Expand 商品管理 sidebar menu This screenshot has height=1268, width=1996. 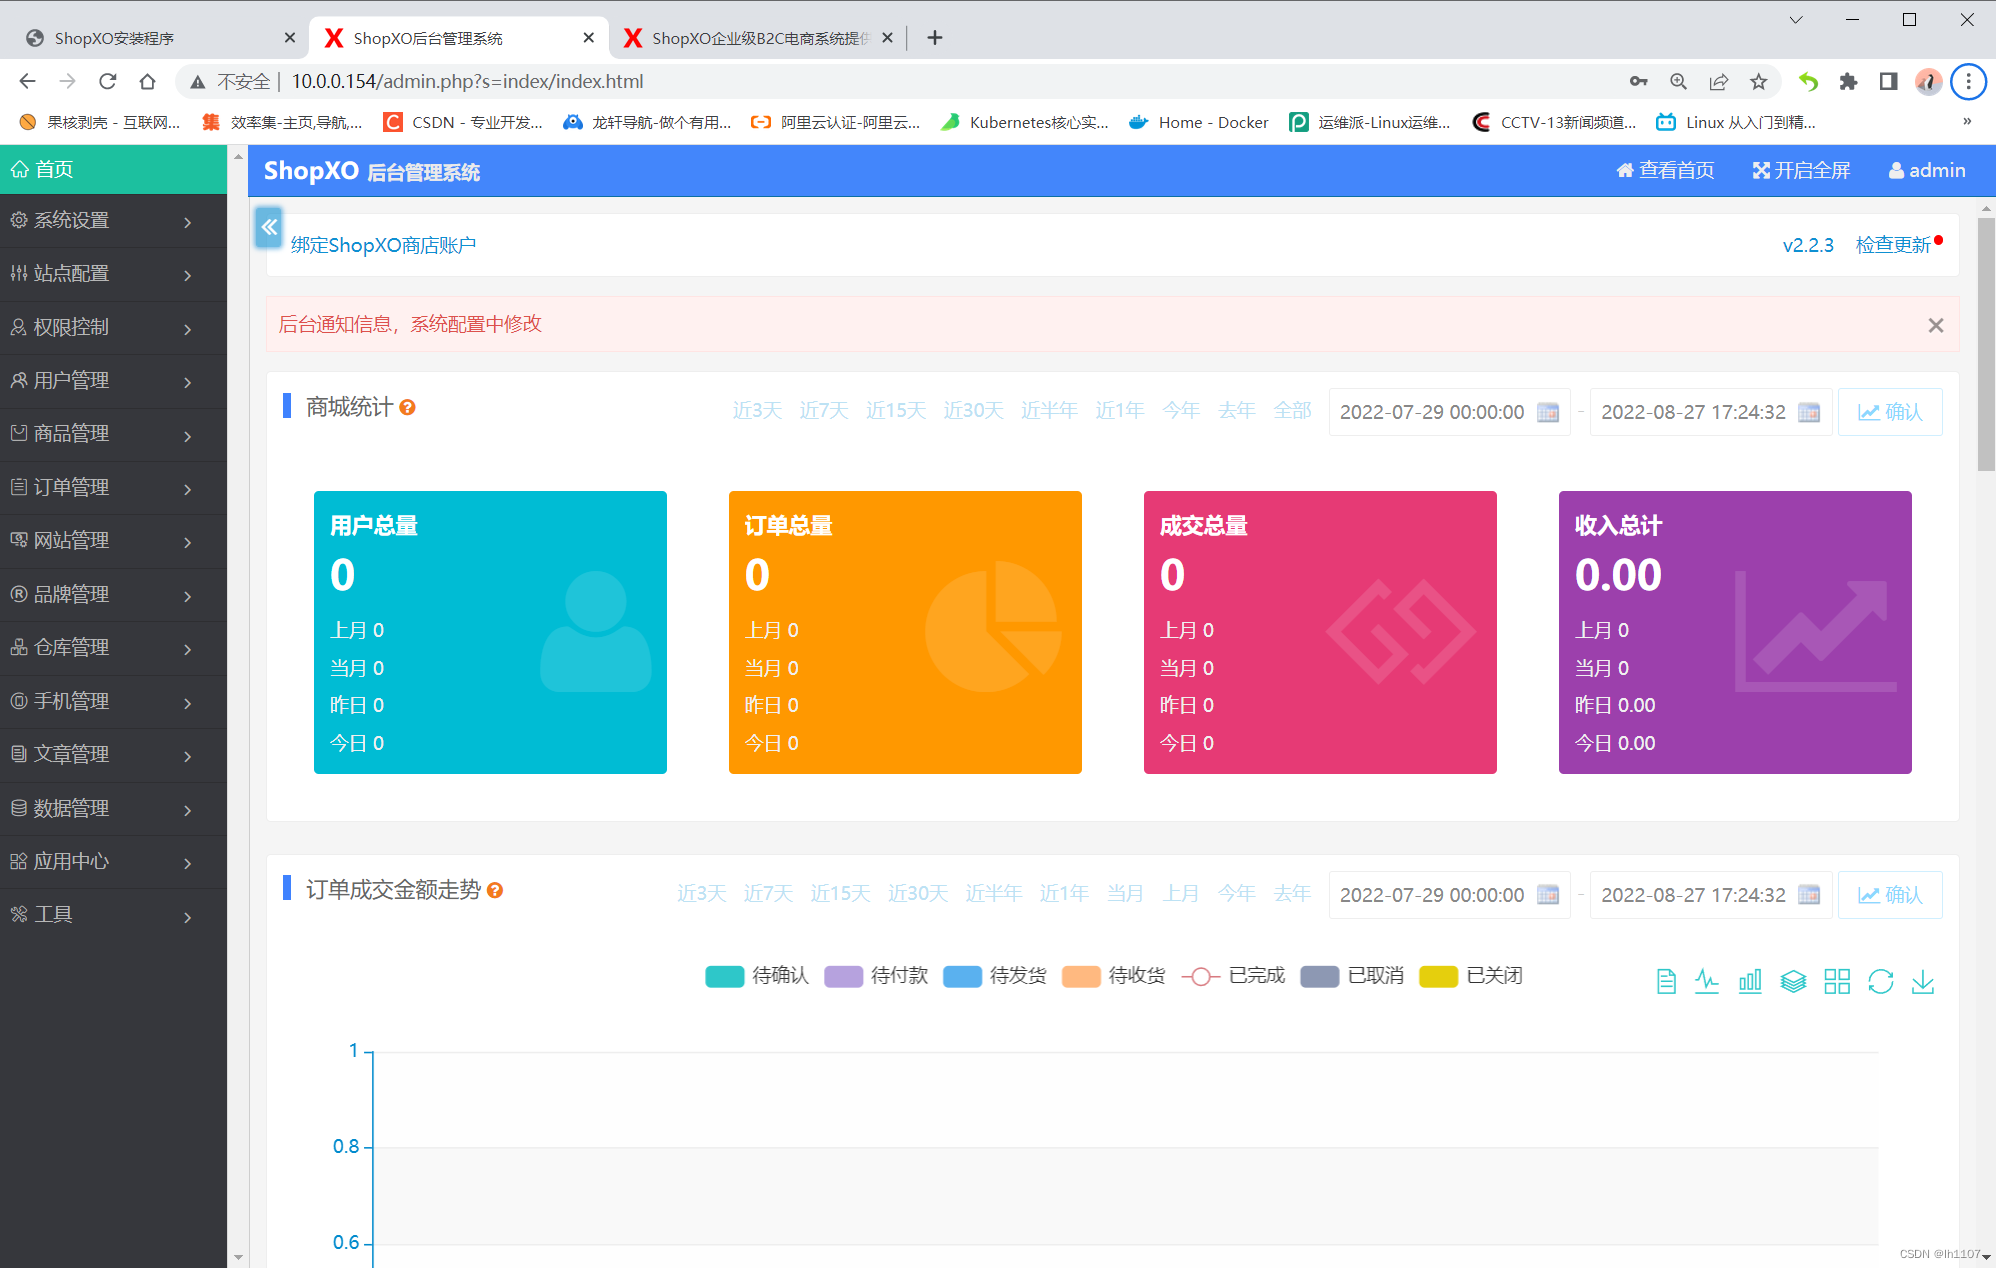pos(113,434)
